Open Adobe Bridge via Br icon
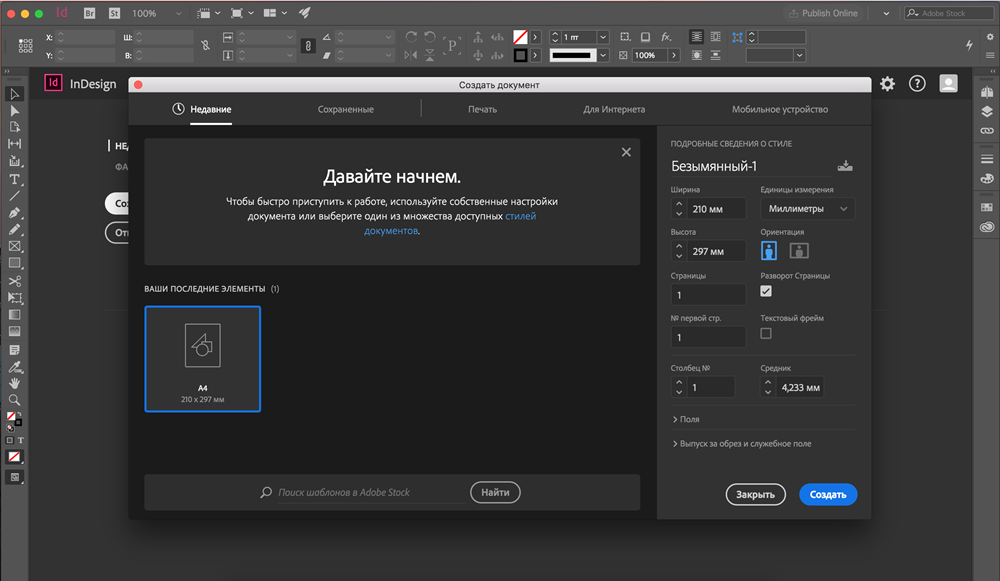Screen dimensions: 1000x581 pyautogui.click(x=89, y=13)
